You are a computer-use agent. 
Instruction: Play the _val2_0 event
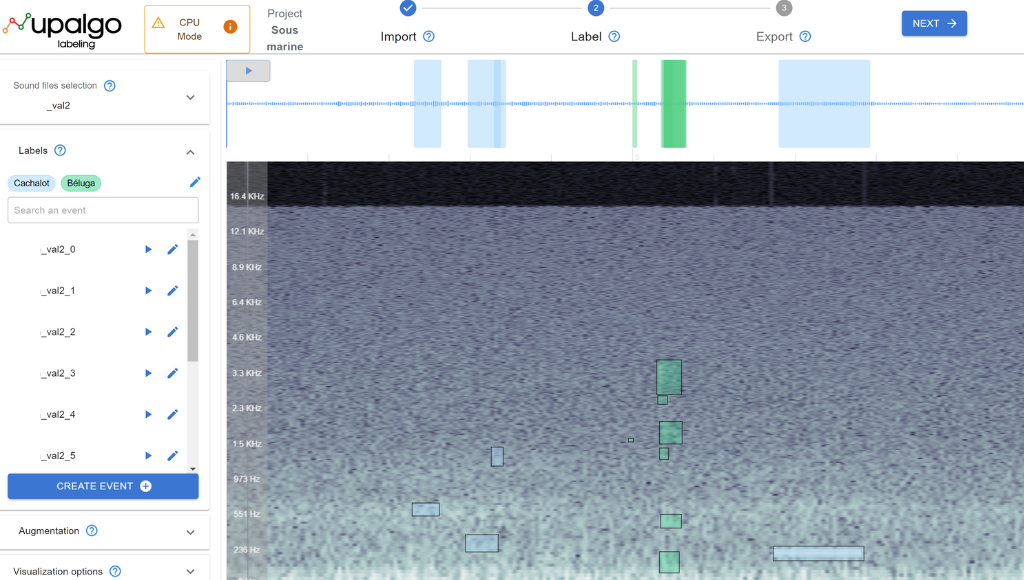click(x=148, y=249)
